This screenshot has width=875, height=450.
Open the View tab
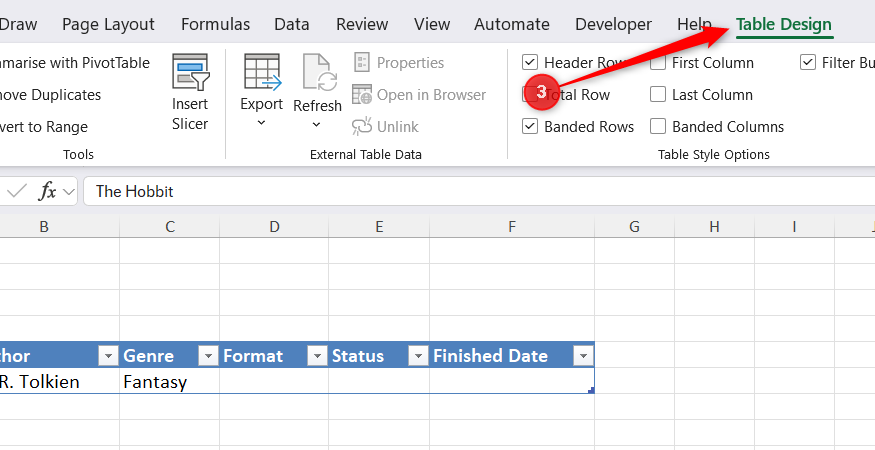click(x=432, y=24)
